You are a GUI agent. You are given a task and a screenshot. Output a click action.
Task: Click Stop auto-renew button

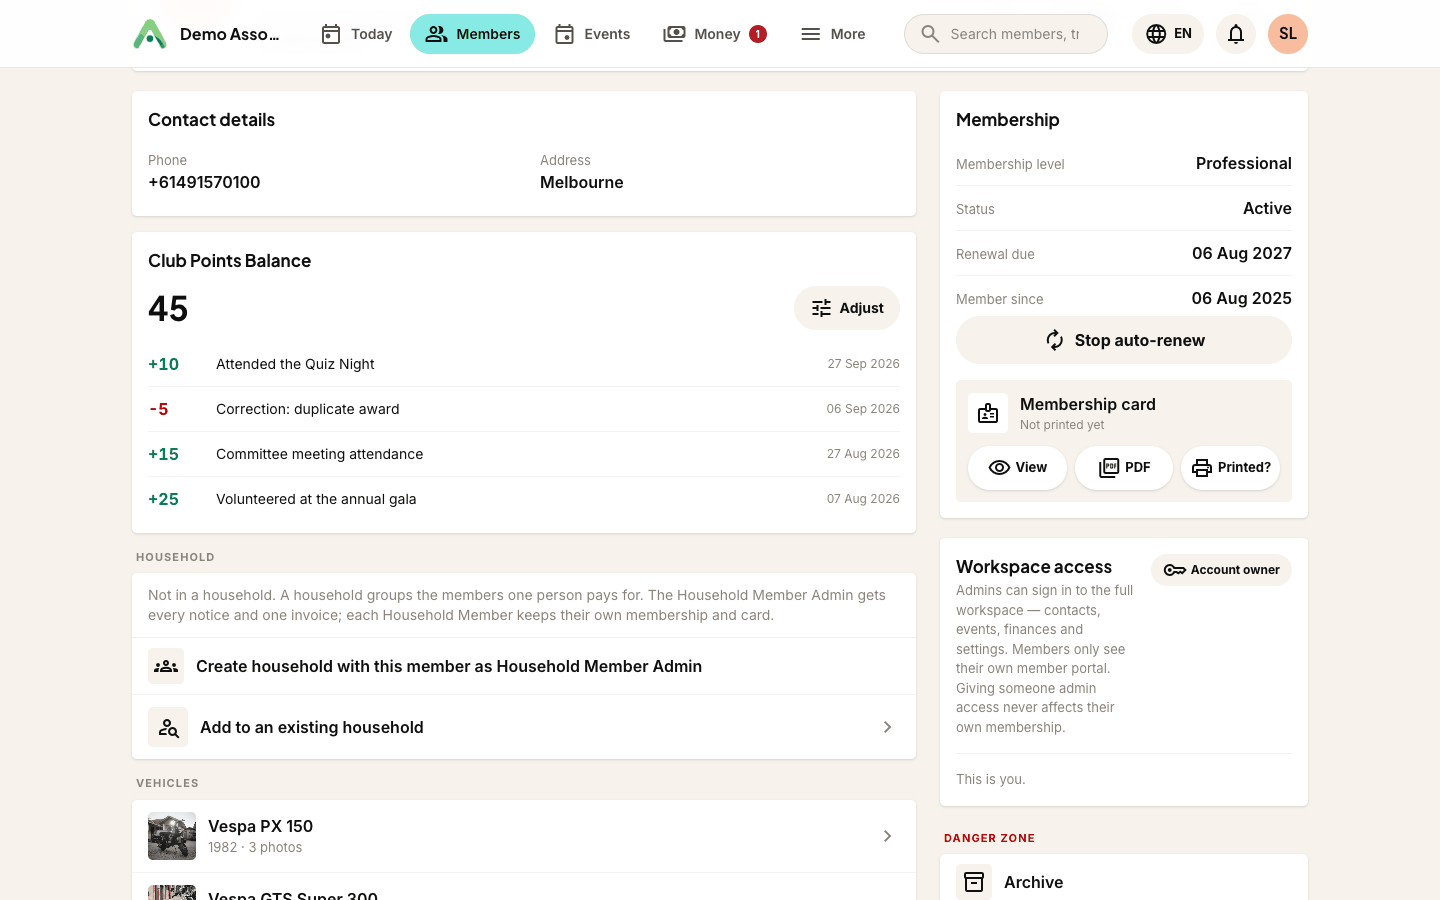[1124, 340]
